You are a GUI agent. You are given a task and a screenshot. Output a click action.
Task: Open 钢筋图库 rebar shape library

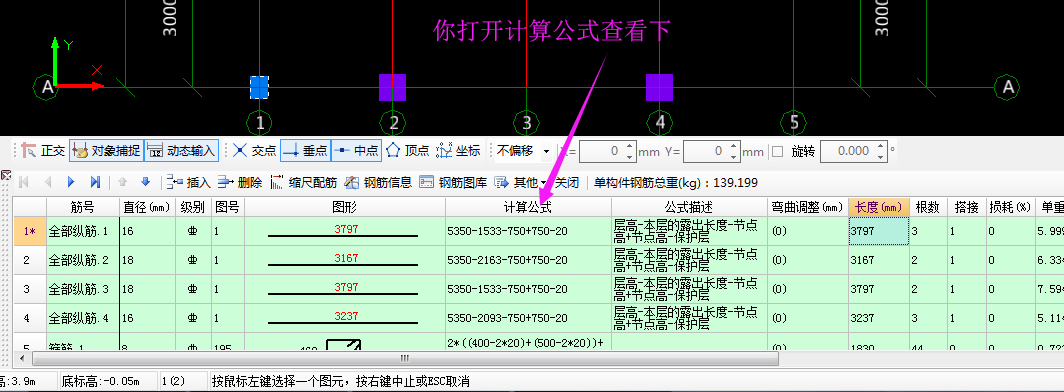(453, 182)
